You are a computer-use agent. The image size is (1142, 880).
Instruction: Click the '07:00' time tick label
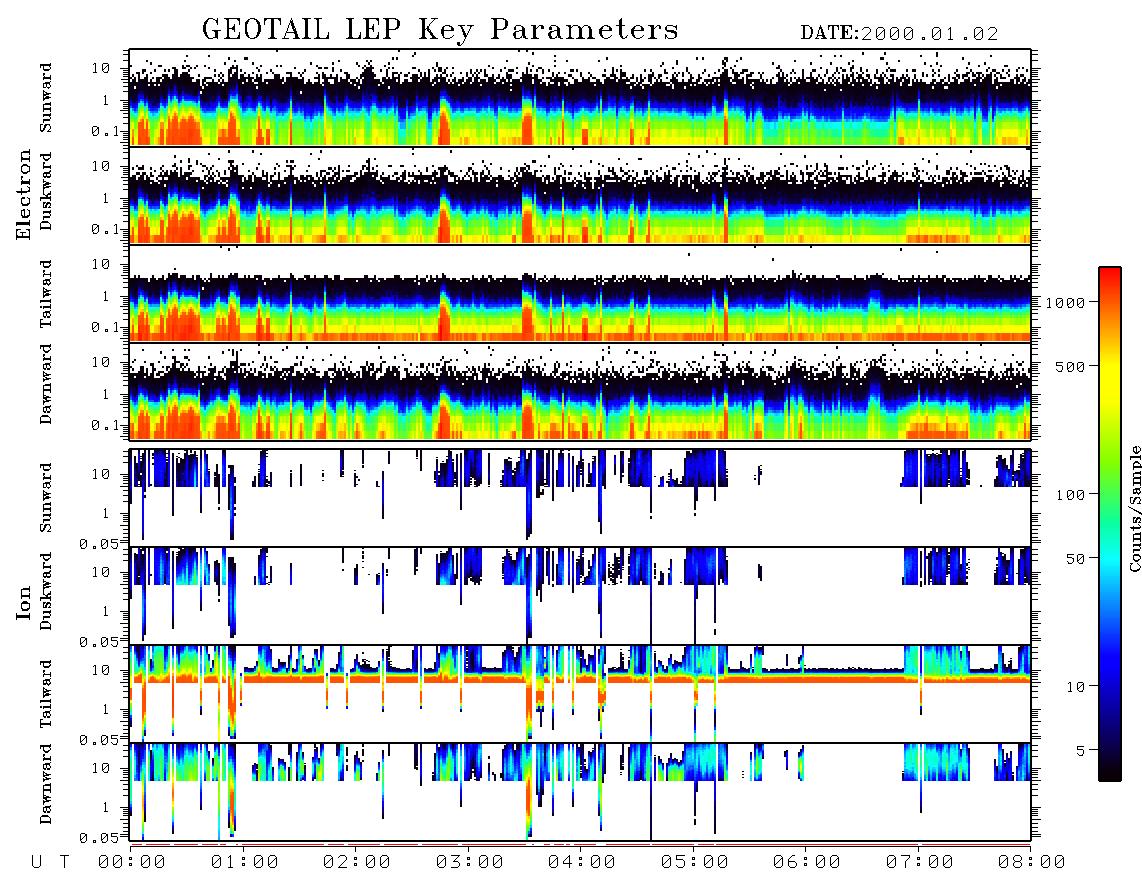(920, 862)
